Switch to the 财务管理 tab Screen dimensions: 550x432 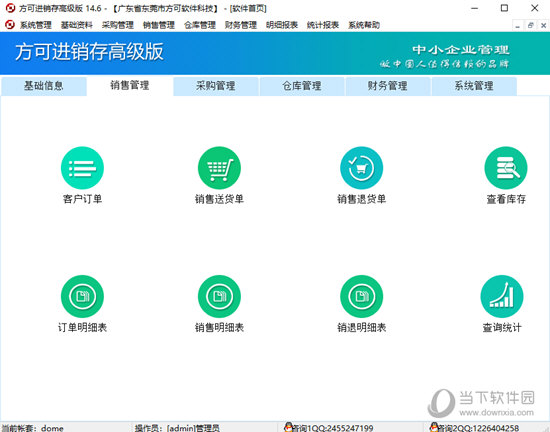click(388, 86)
